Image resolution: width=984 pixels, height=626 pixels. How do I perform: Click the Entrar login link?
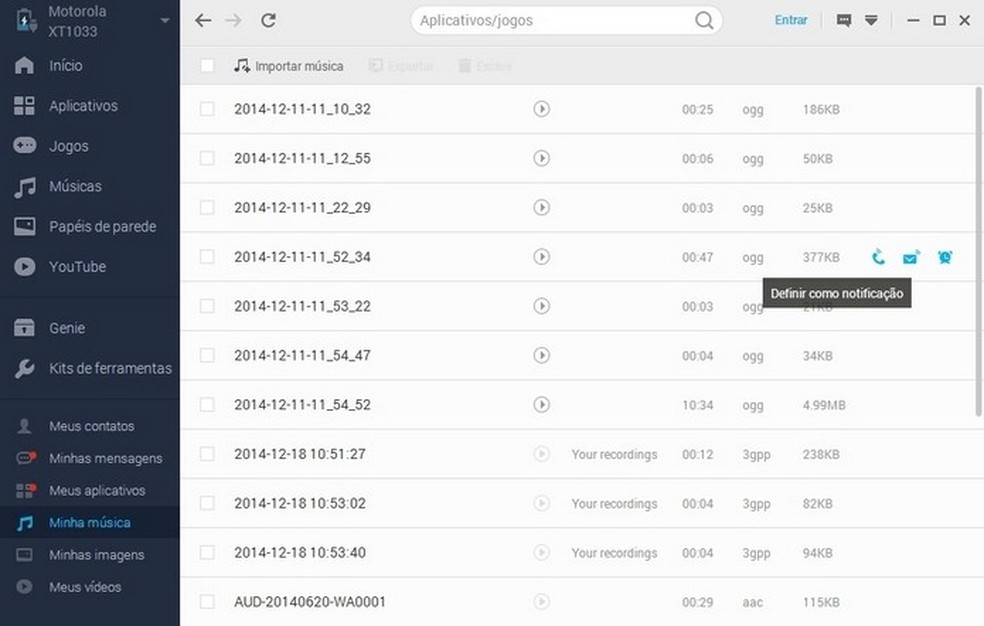point(791,20)
